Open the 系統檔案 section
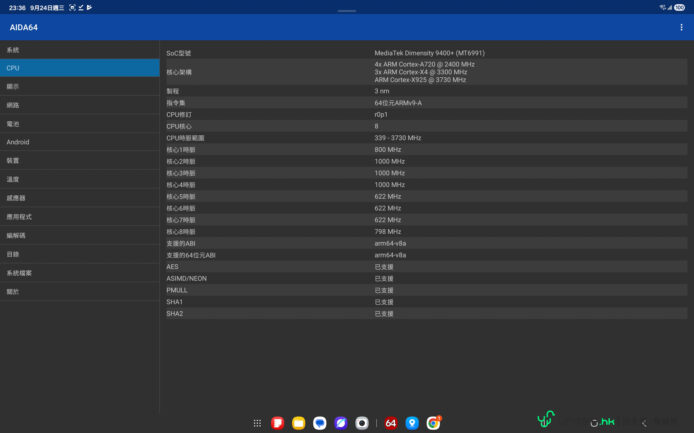This screenshot has height=433, width=694. tap(80, 273)
